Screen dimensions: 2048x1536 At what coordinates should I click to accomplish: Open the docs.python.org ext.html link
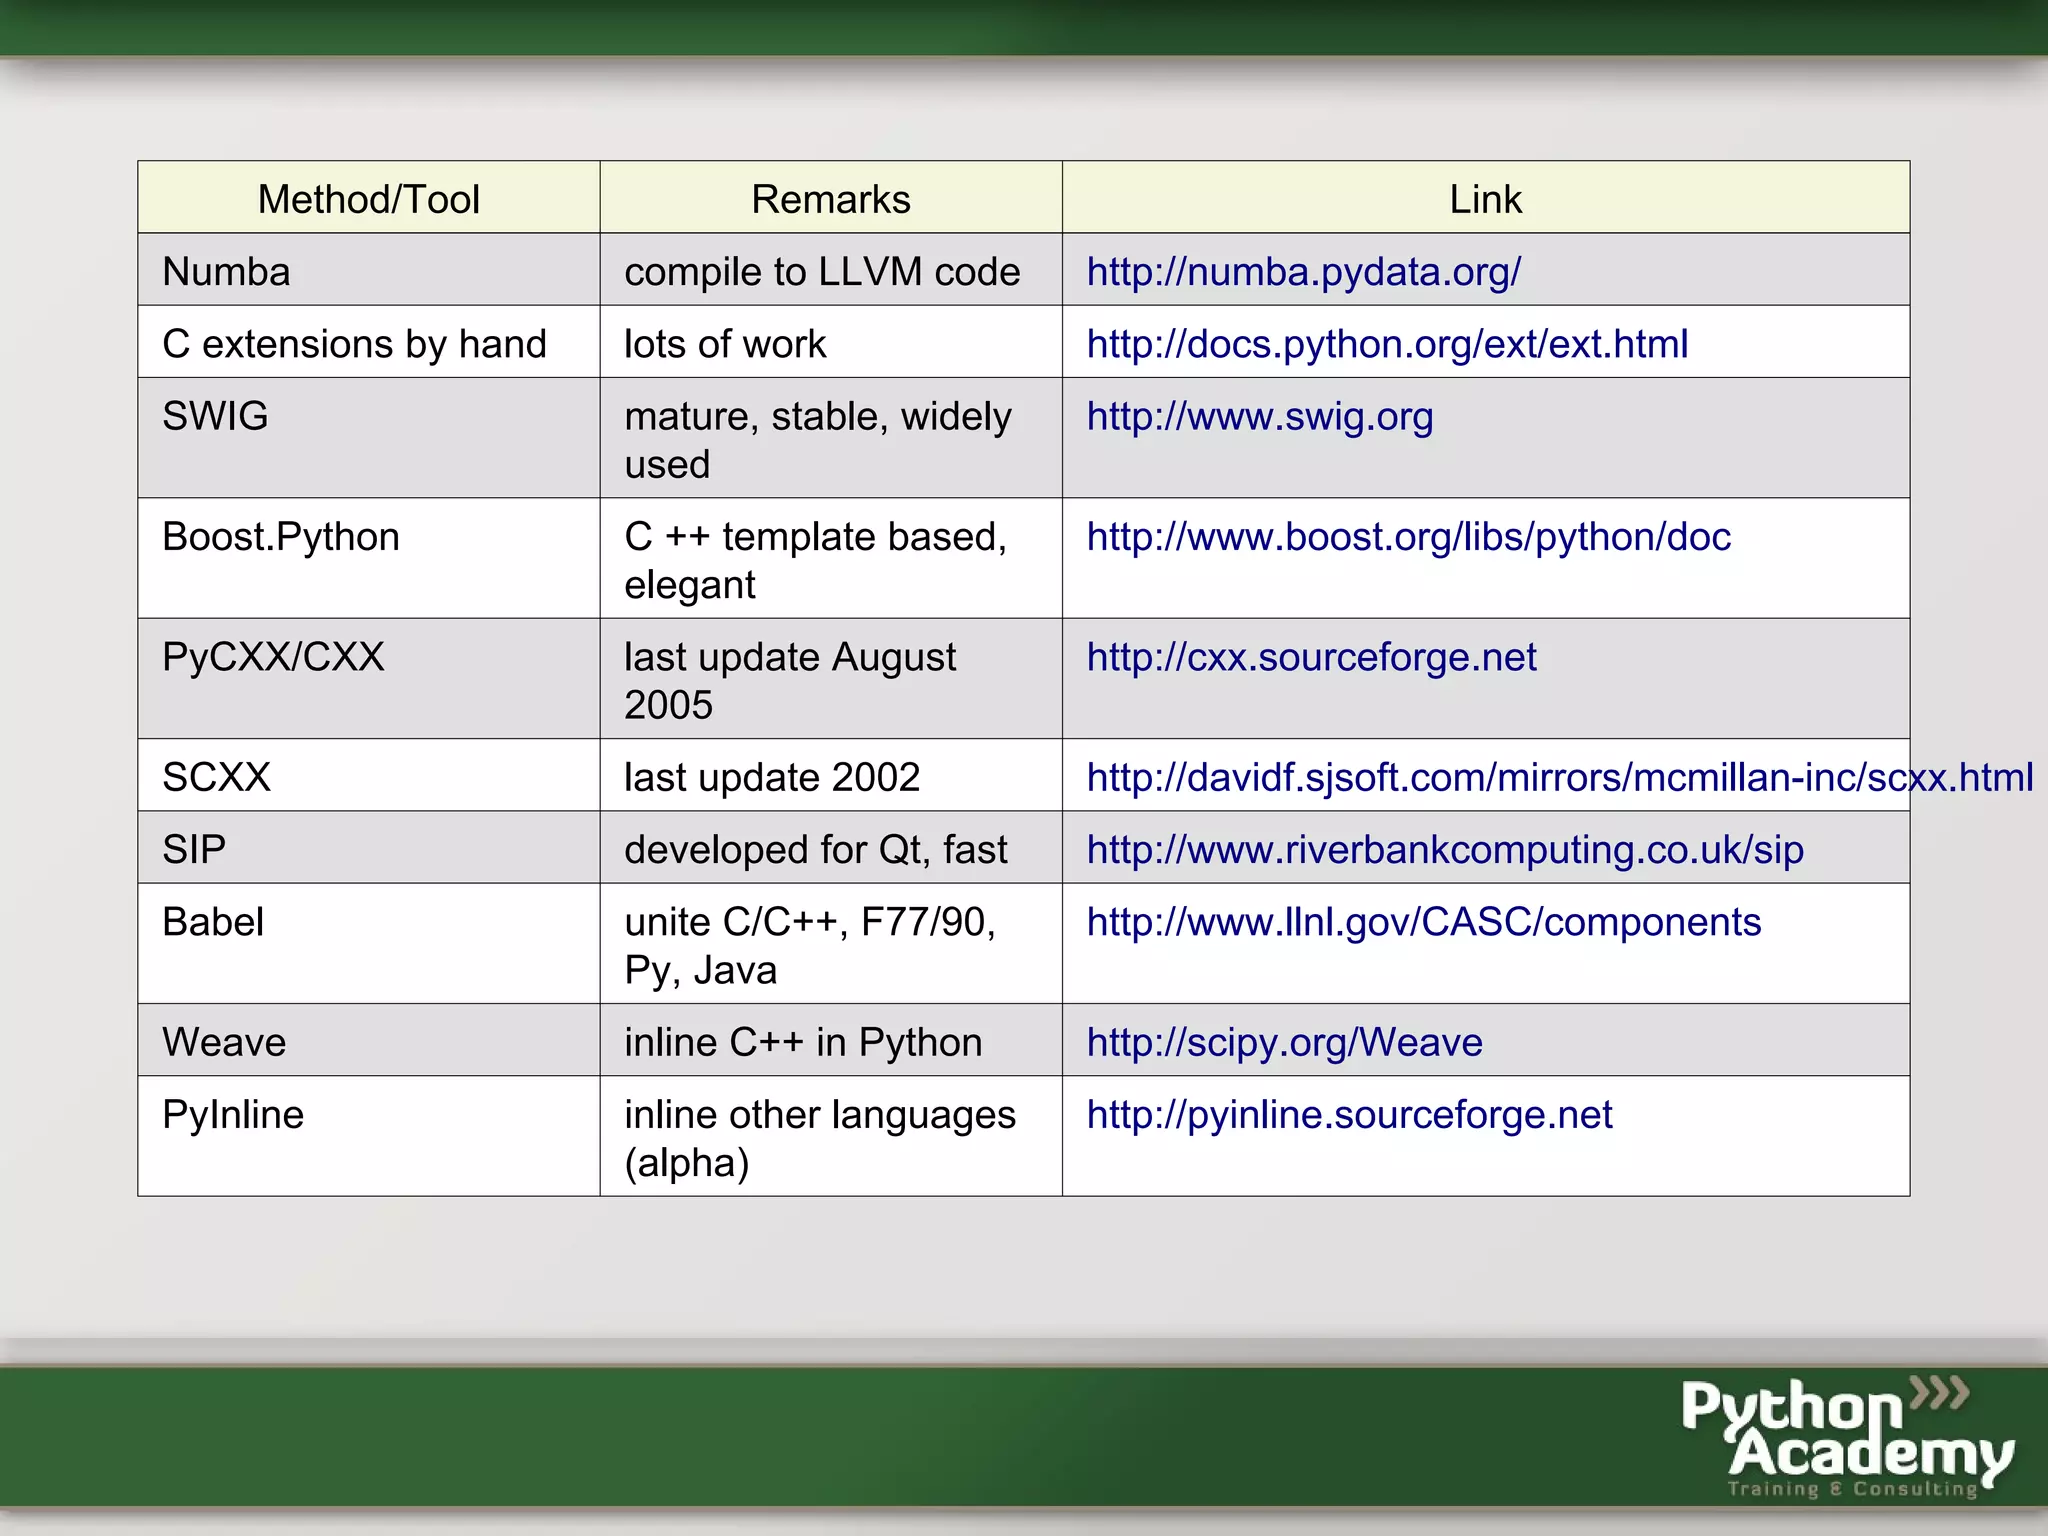point(1387,344)
